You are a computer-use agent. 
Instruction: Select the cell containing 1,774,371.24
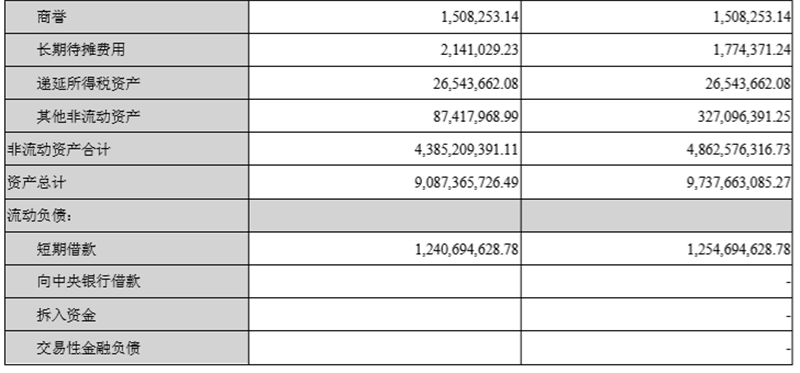pyautogui.click(x=657, y=50)
